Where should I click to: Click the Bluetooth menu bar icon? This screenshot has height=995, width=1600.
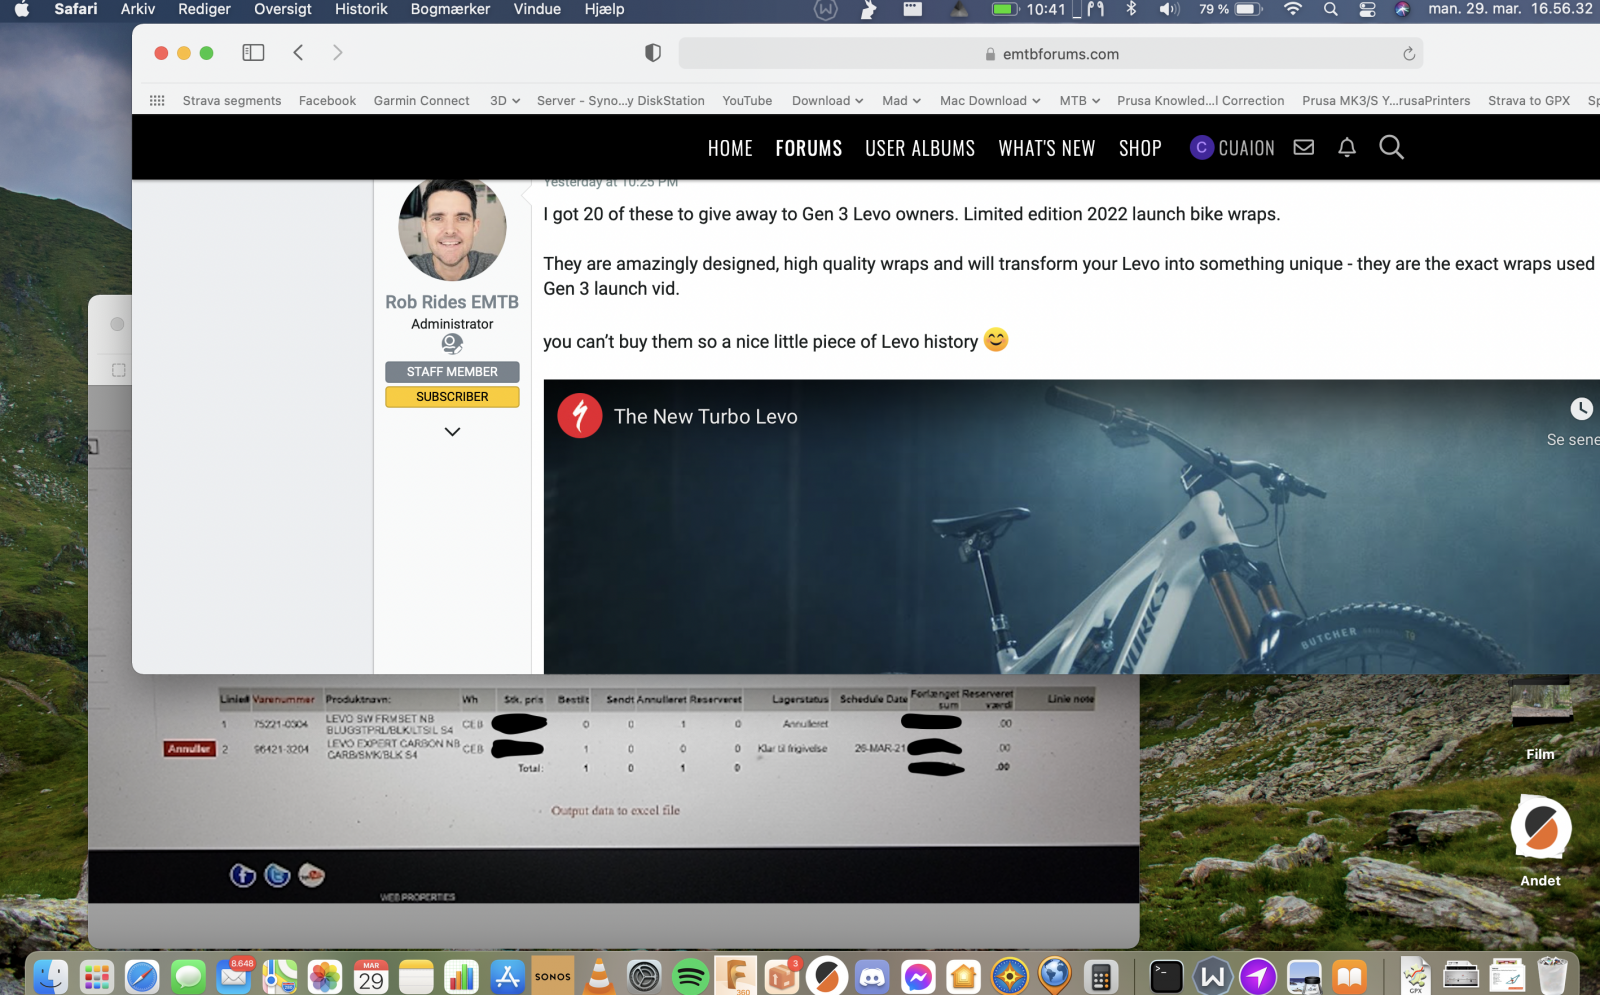pos(1132,9)
